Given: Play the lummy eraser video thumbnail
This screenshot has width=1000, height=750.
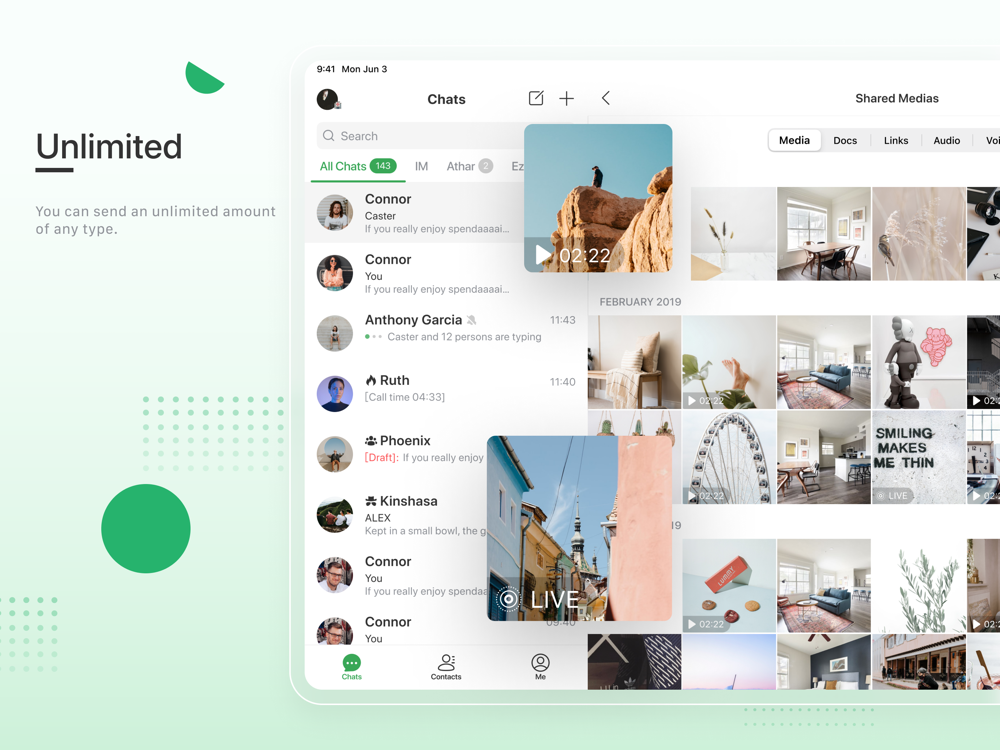Looking at the screenshot, I should click(729, 585).
